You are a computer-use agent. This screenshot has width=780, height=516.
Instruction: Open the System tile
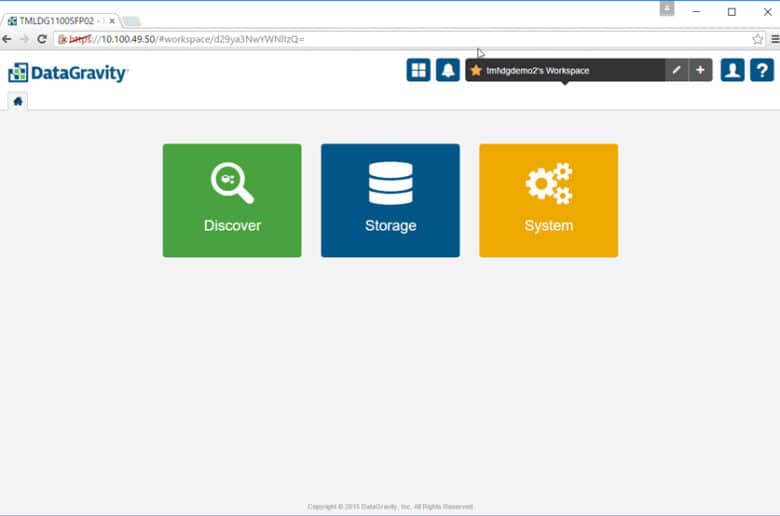(549, 201)
